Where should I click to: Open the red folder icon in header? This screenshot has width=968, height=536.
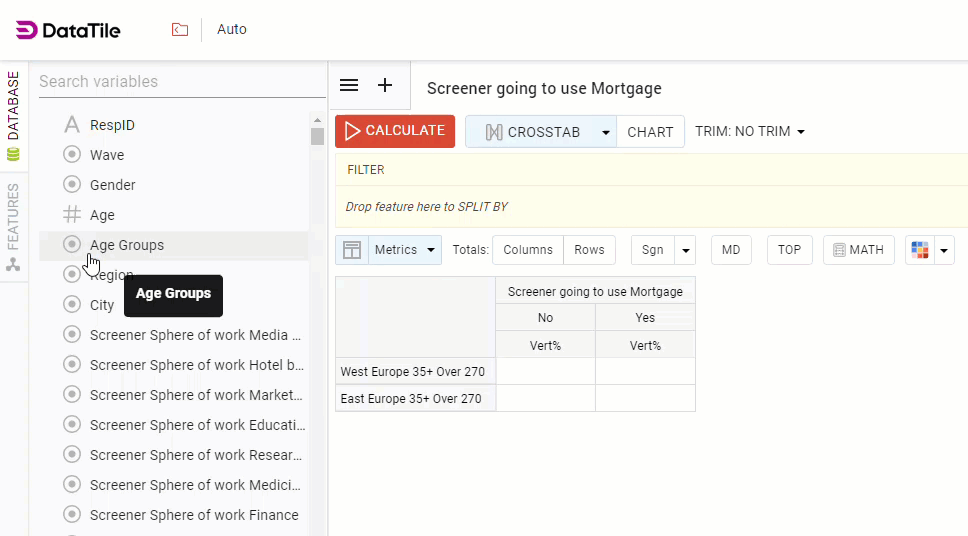tap(180, 30)
